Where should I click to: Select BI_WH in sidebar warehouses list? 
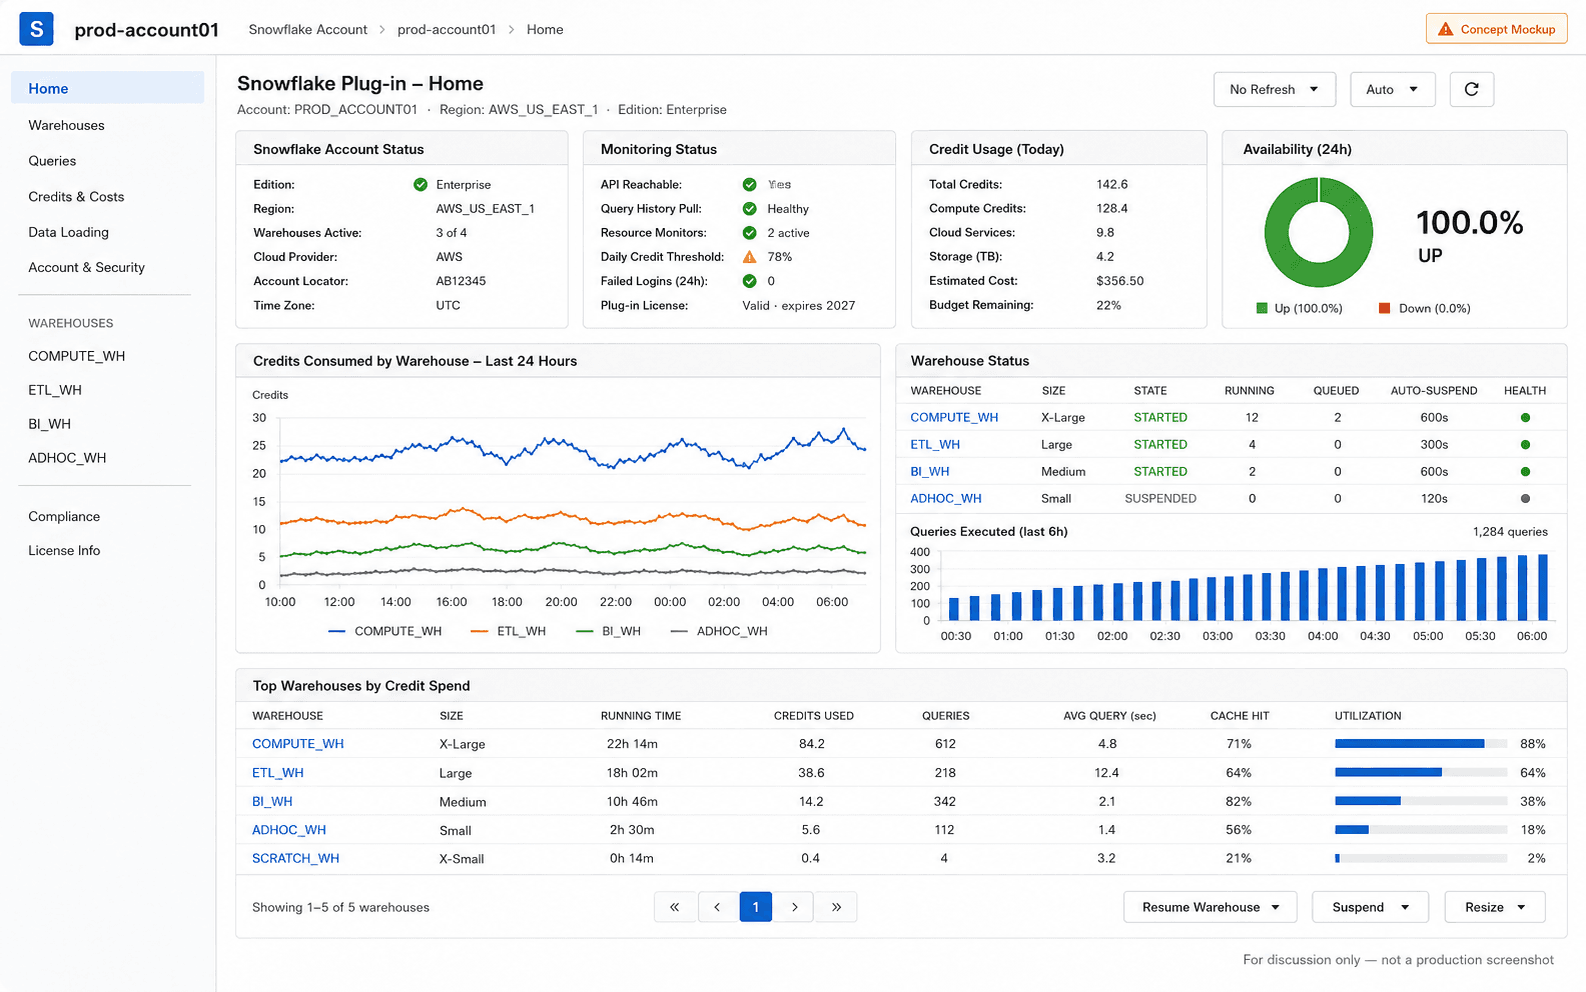(49, 424)
